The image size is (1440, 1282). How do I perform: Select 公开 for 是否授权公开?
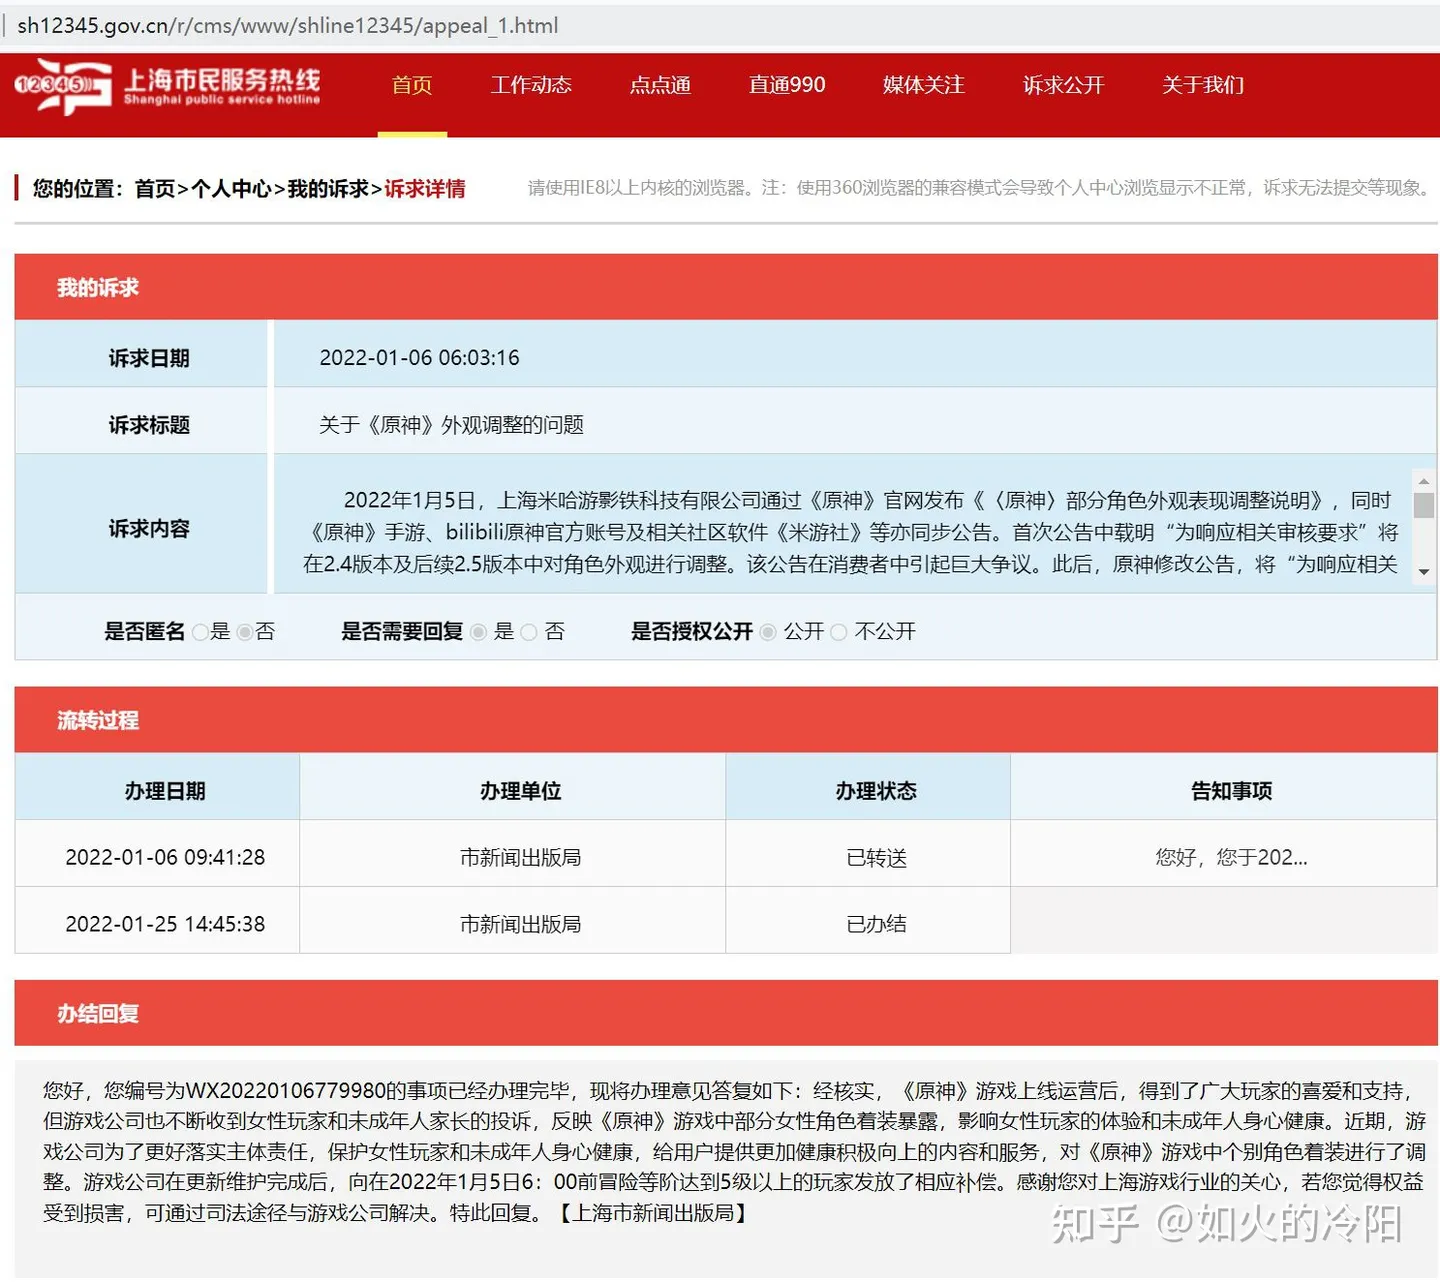click(x=768, y=632)
